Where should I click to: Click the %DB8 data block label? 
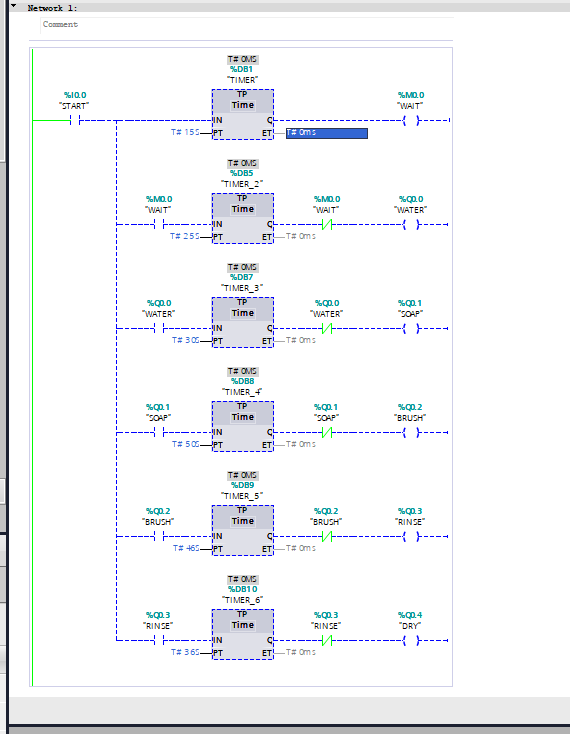point(242,381)
